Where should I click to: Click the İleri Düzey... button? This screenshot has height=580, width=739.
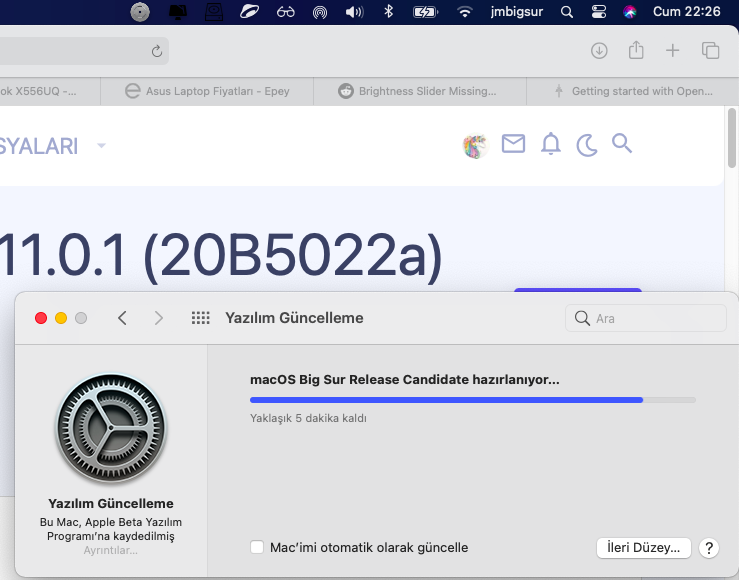643,548
